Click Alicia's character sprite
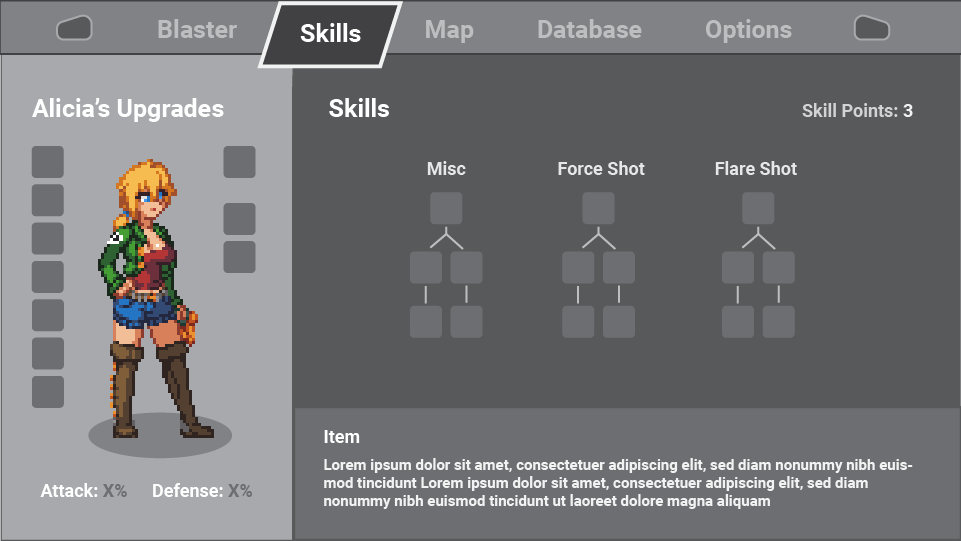The height and width of the screenshot is (541, 961). 149,298
